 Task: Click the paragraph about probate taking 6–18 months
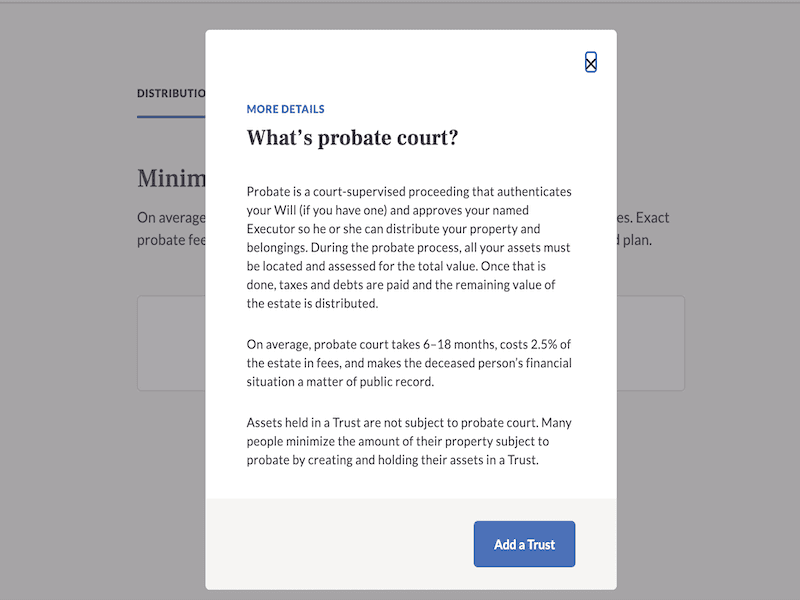coord(409,363)
